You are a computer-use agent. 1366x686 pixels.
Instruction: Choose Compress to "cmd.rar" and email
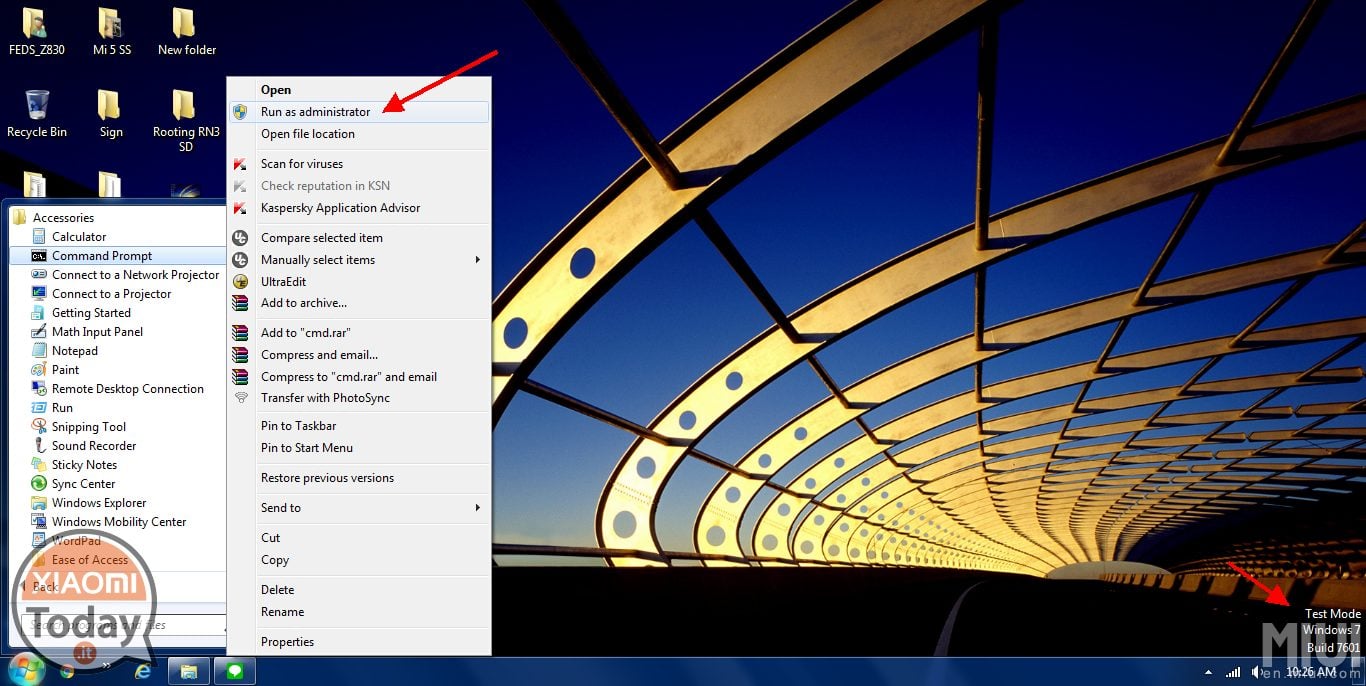(x=360, y=377)
